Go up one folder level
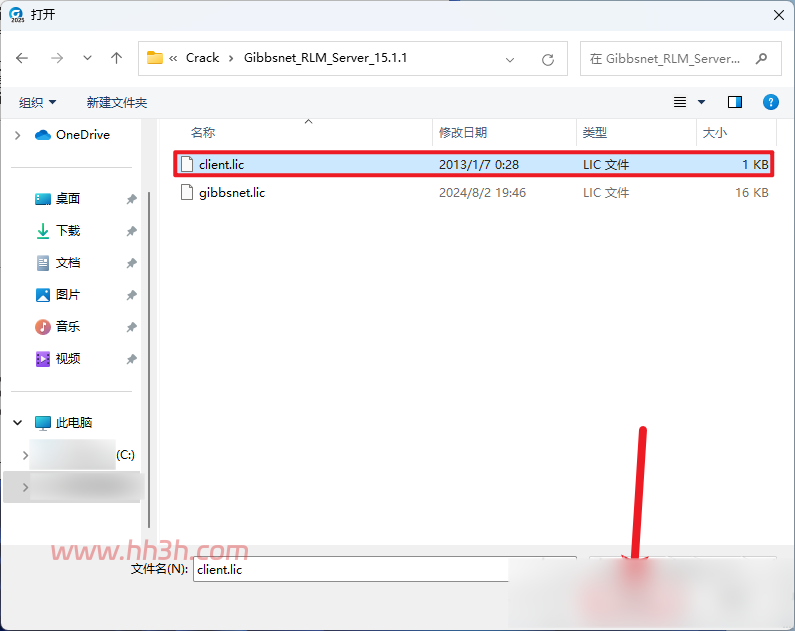The image size is (795, 631). tap(117, 58)
